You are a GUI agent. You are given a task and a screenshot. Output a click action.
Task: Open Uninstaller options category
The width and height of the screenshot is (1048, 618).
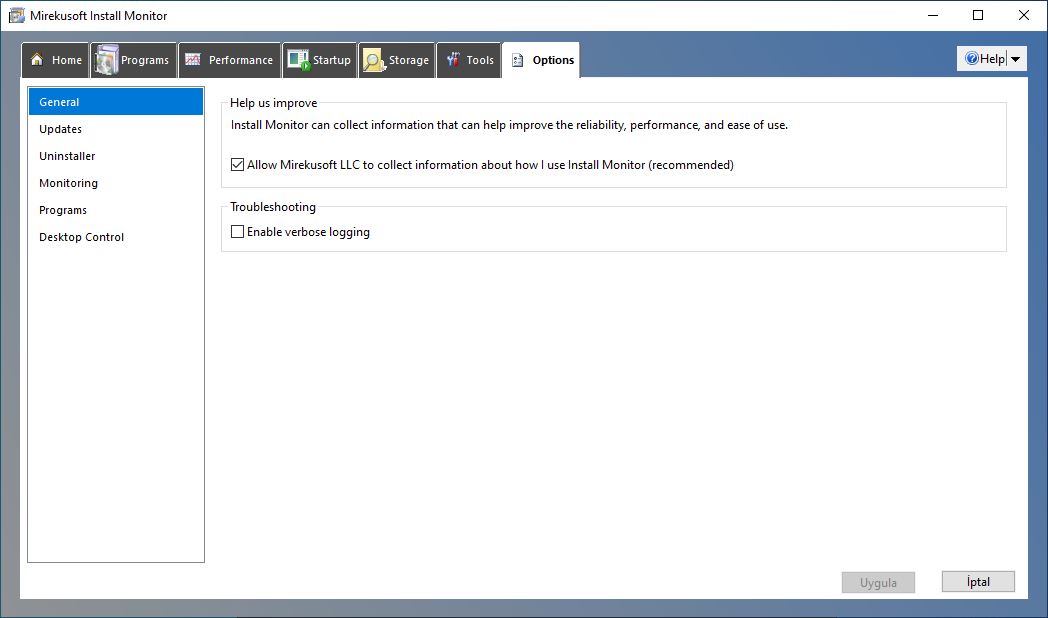[x=116, y=156]
